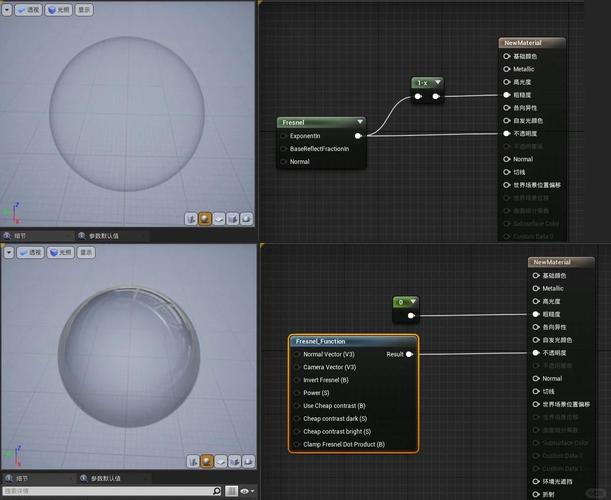Select the lower NewMaterial node title

552,262
